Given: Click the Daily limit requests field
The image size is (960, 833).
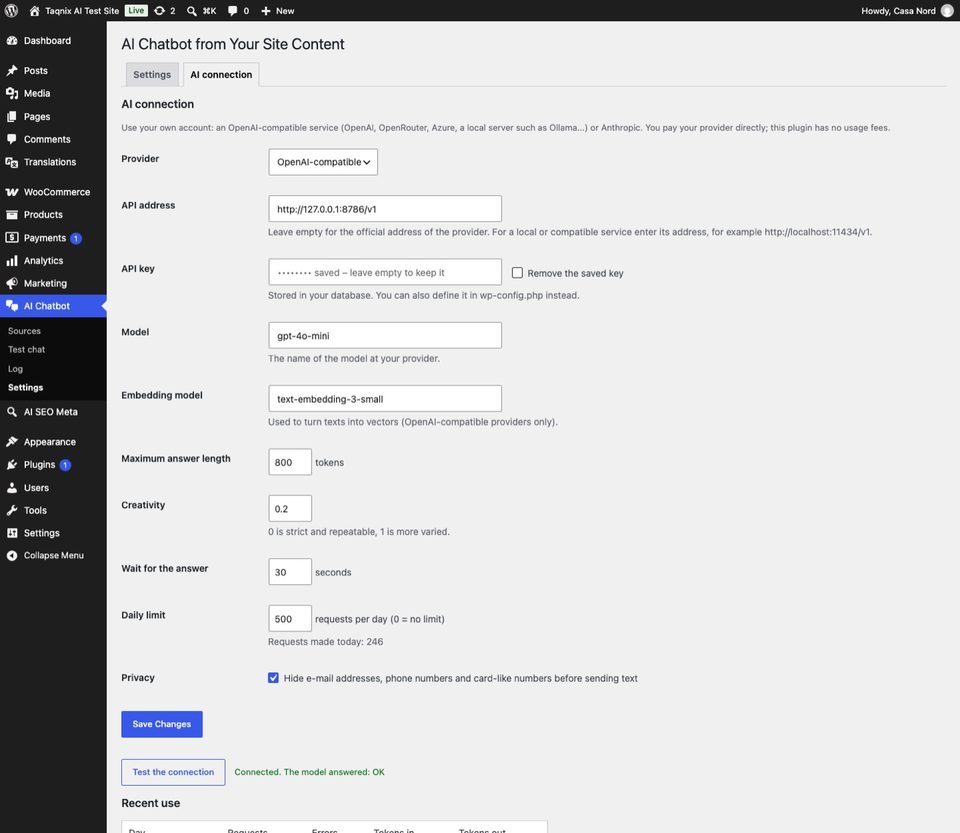Looking at the screenshot, I should [290, 618].
